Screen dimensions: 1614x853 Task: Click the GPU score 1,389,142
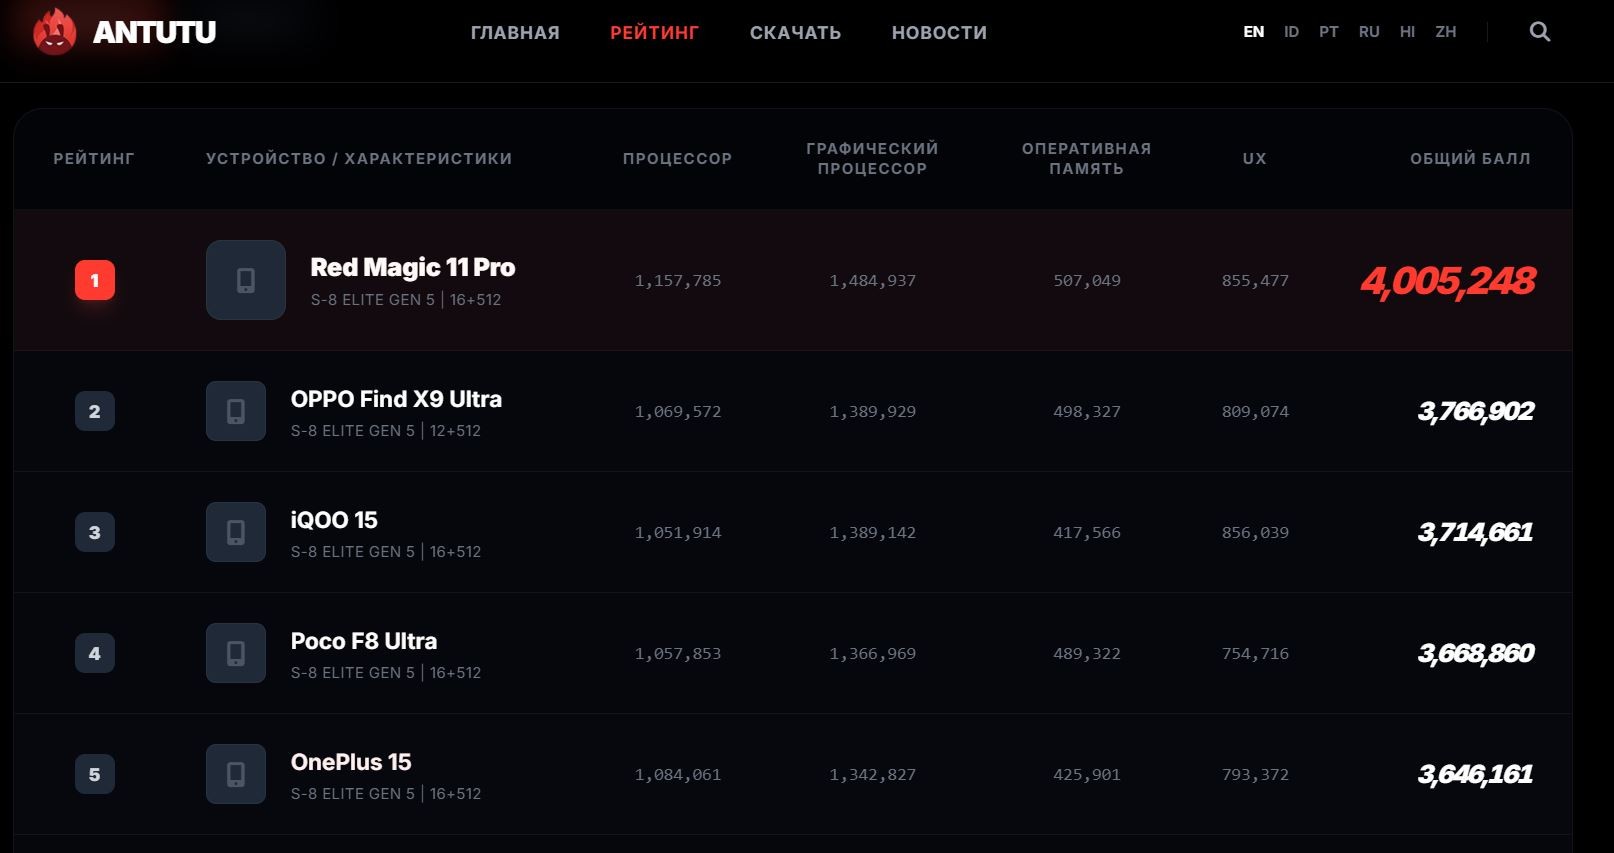(x=873, y=533)
